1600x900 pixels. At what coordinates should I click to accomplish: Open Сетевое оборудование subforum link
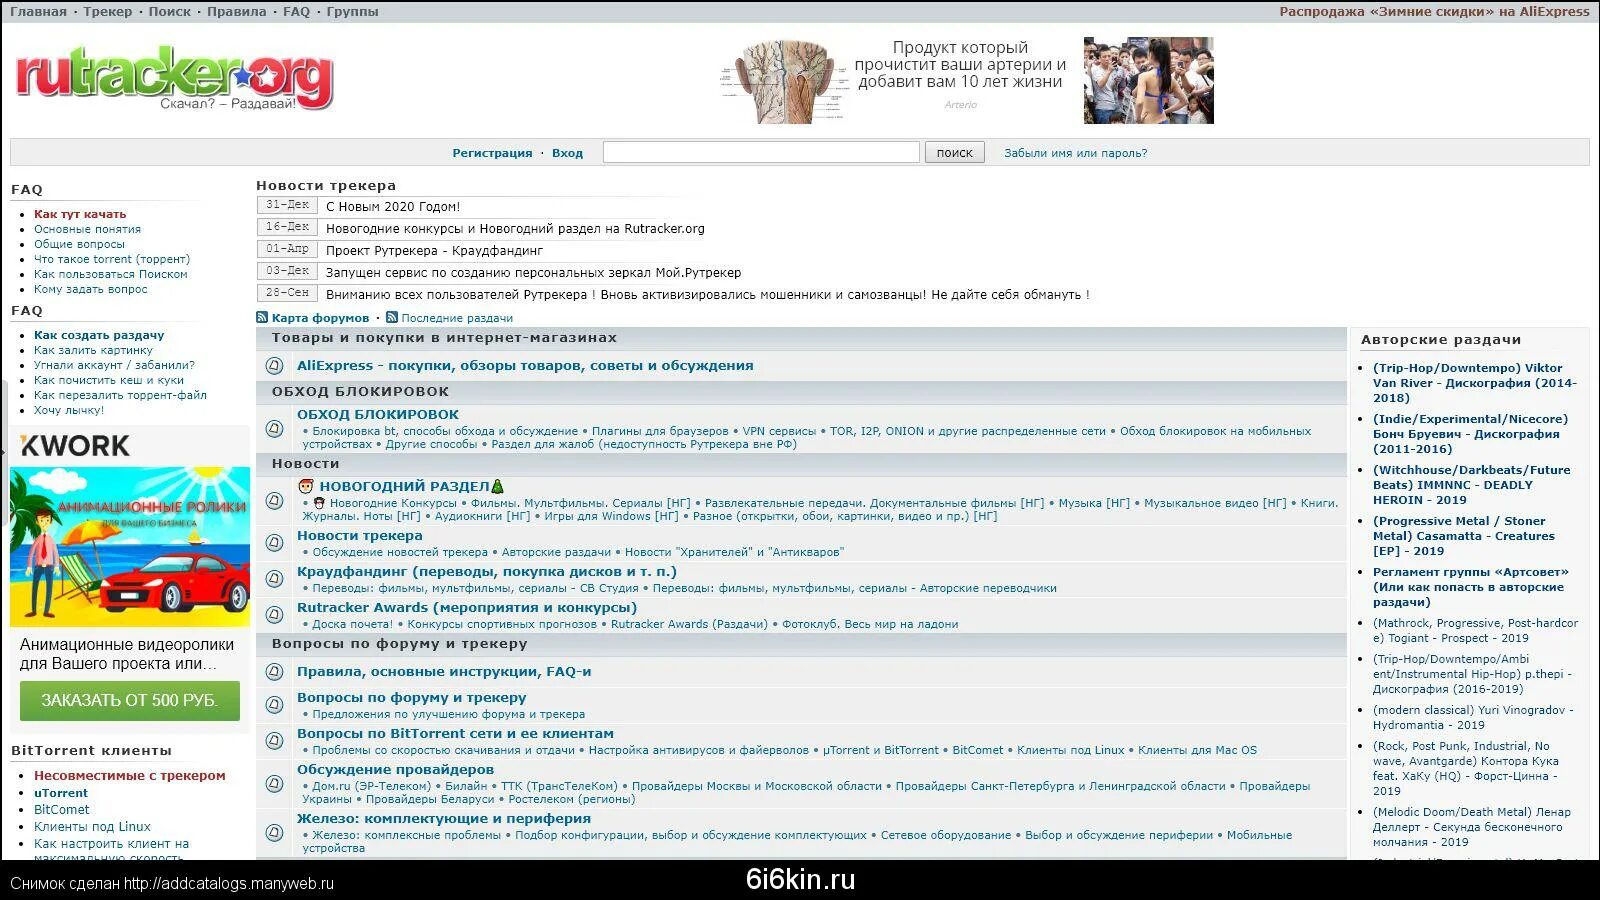[x=946, y=835]
